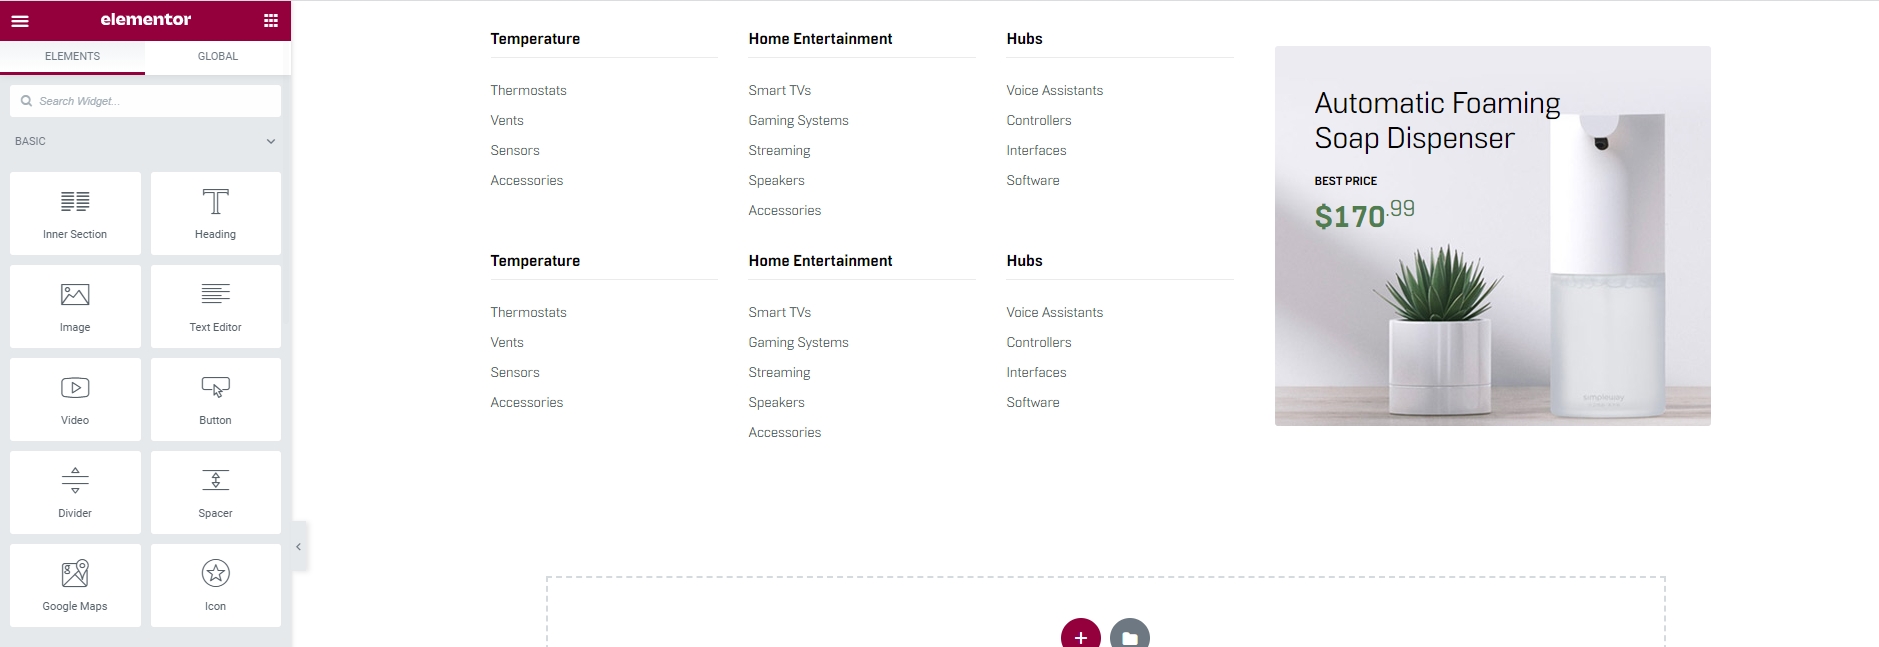
Task: Select the Google Maps widget
Action: (x=75, y=585)
